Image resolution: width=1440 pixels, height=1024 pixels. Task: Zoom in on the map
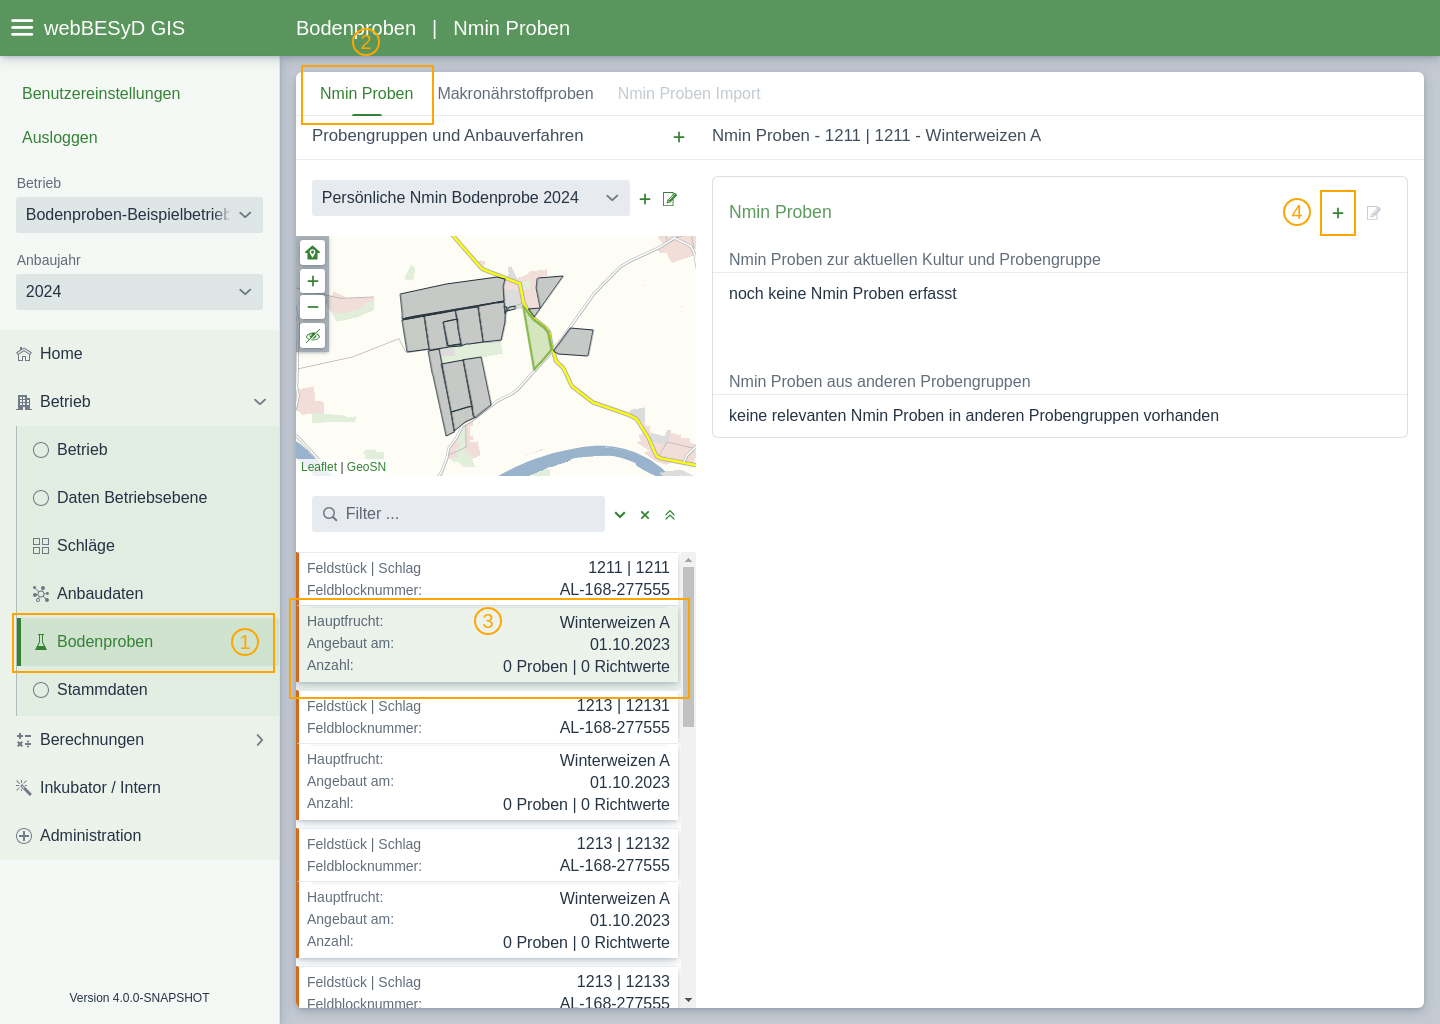click(x=313, y=281)
